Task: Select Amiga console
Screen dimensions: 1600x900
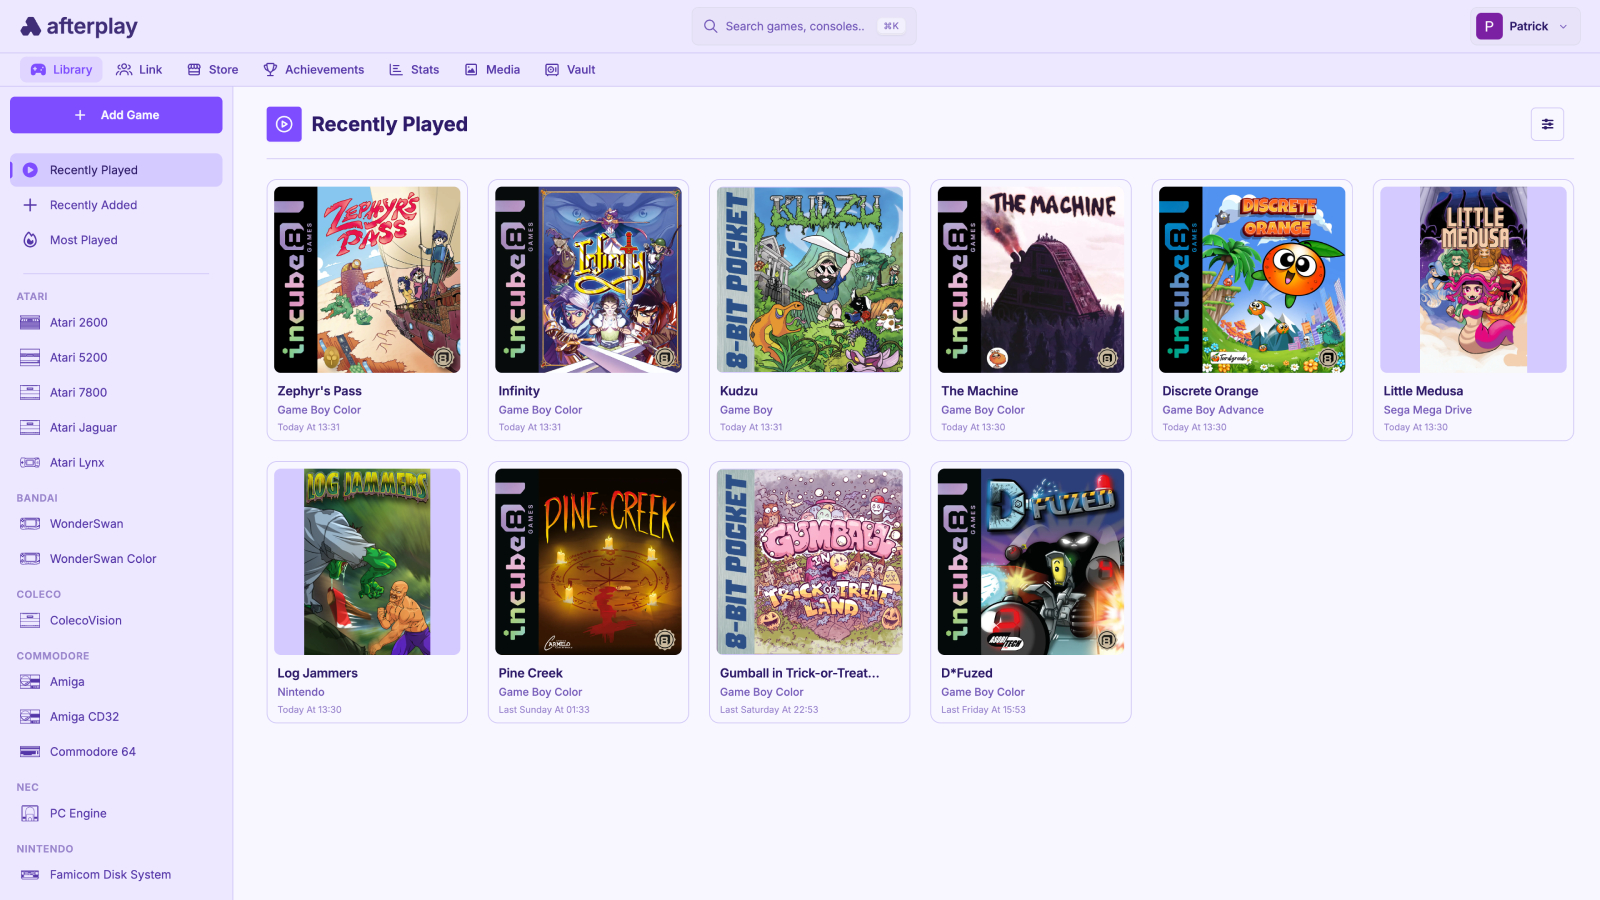Action: point(116,682)
